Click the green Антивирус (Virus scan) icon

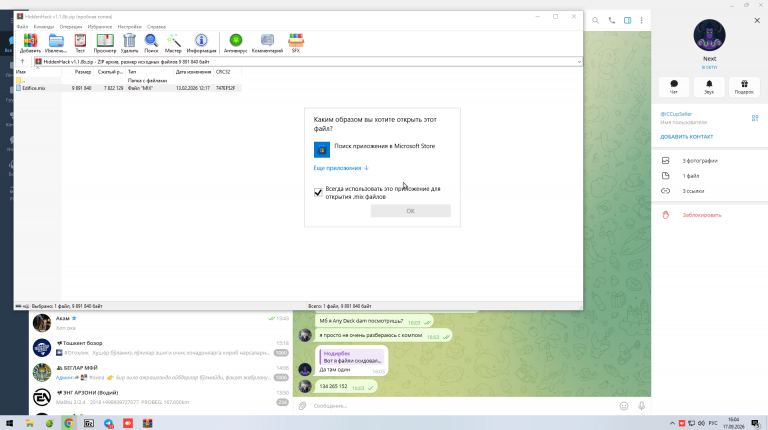click(236, 43)
